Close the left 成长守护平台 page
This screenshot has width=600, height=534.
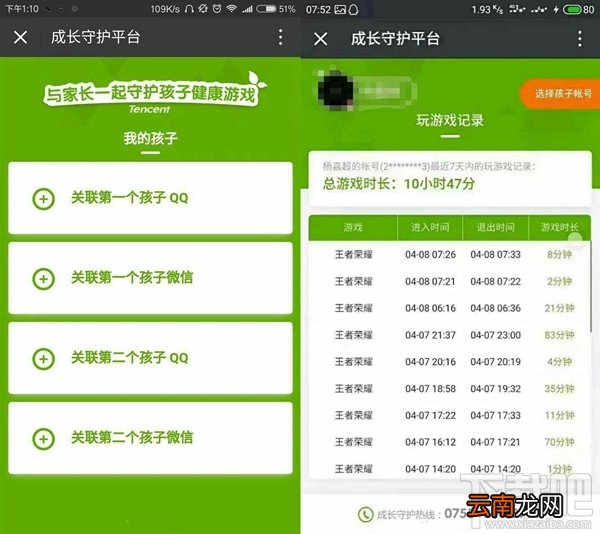coord(20,37)
